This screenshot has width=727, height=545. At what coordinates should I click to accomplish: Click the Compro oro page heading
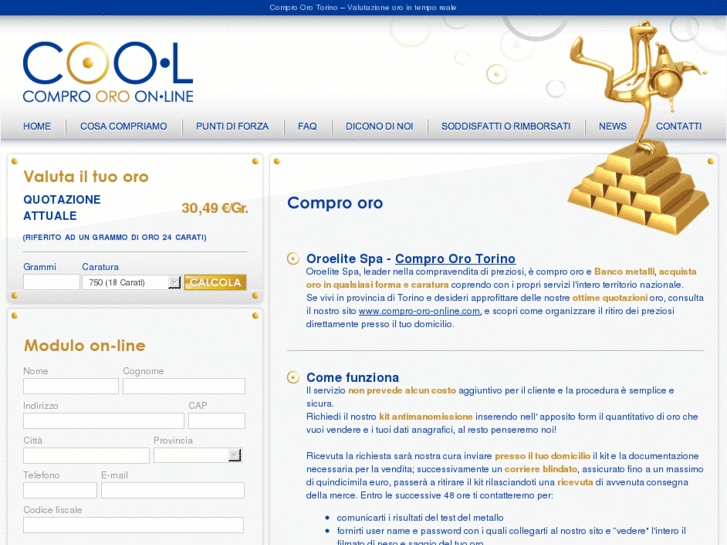(335, 203)
